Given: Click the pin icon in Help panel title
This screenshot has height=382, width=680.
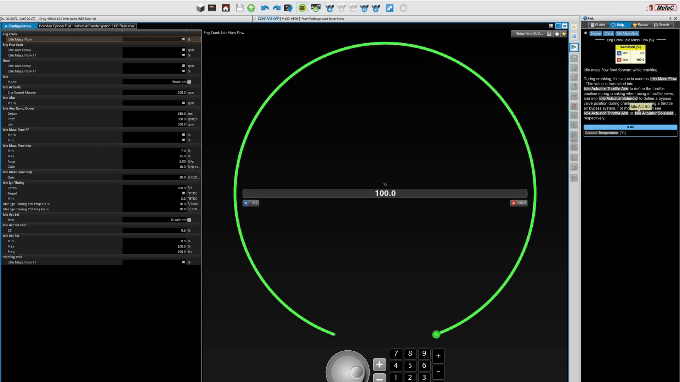Looking at the screenshot, I should coord(671,19).
